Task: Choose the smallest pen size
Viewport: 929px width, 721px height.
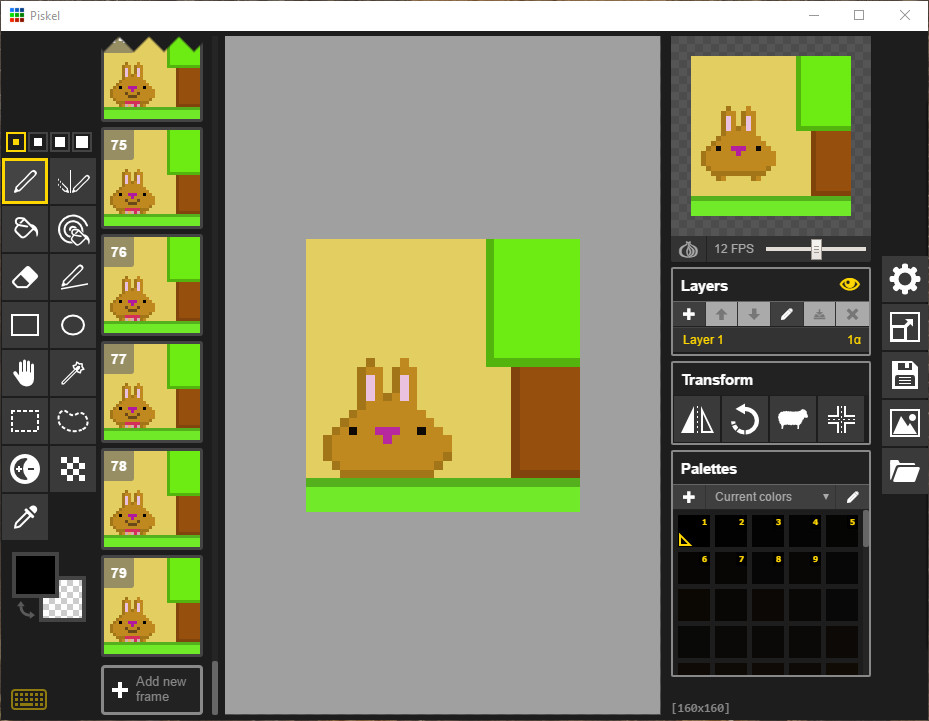Action: (16, 142)
